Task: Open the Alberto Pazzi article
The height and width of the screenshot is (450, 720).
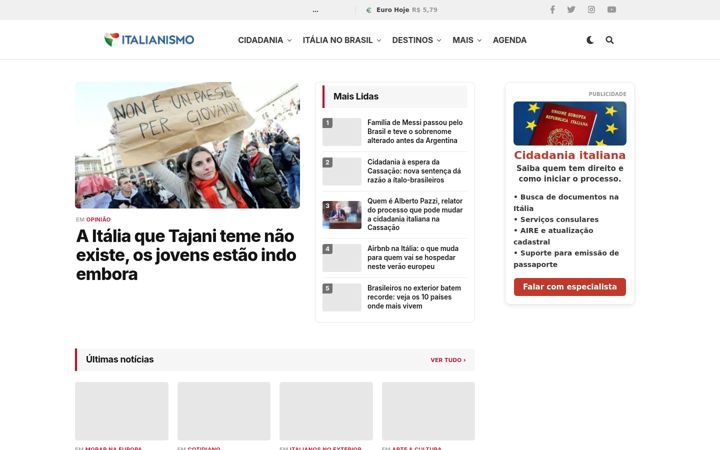Action: point(415,214)
